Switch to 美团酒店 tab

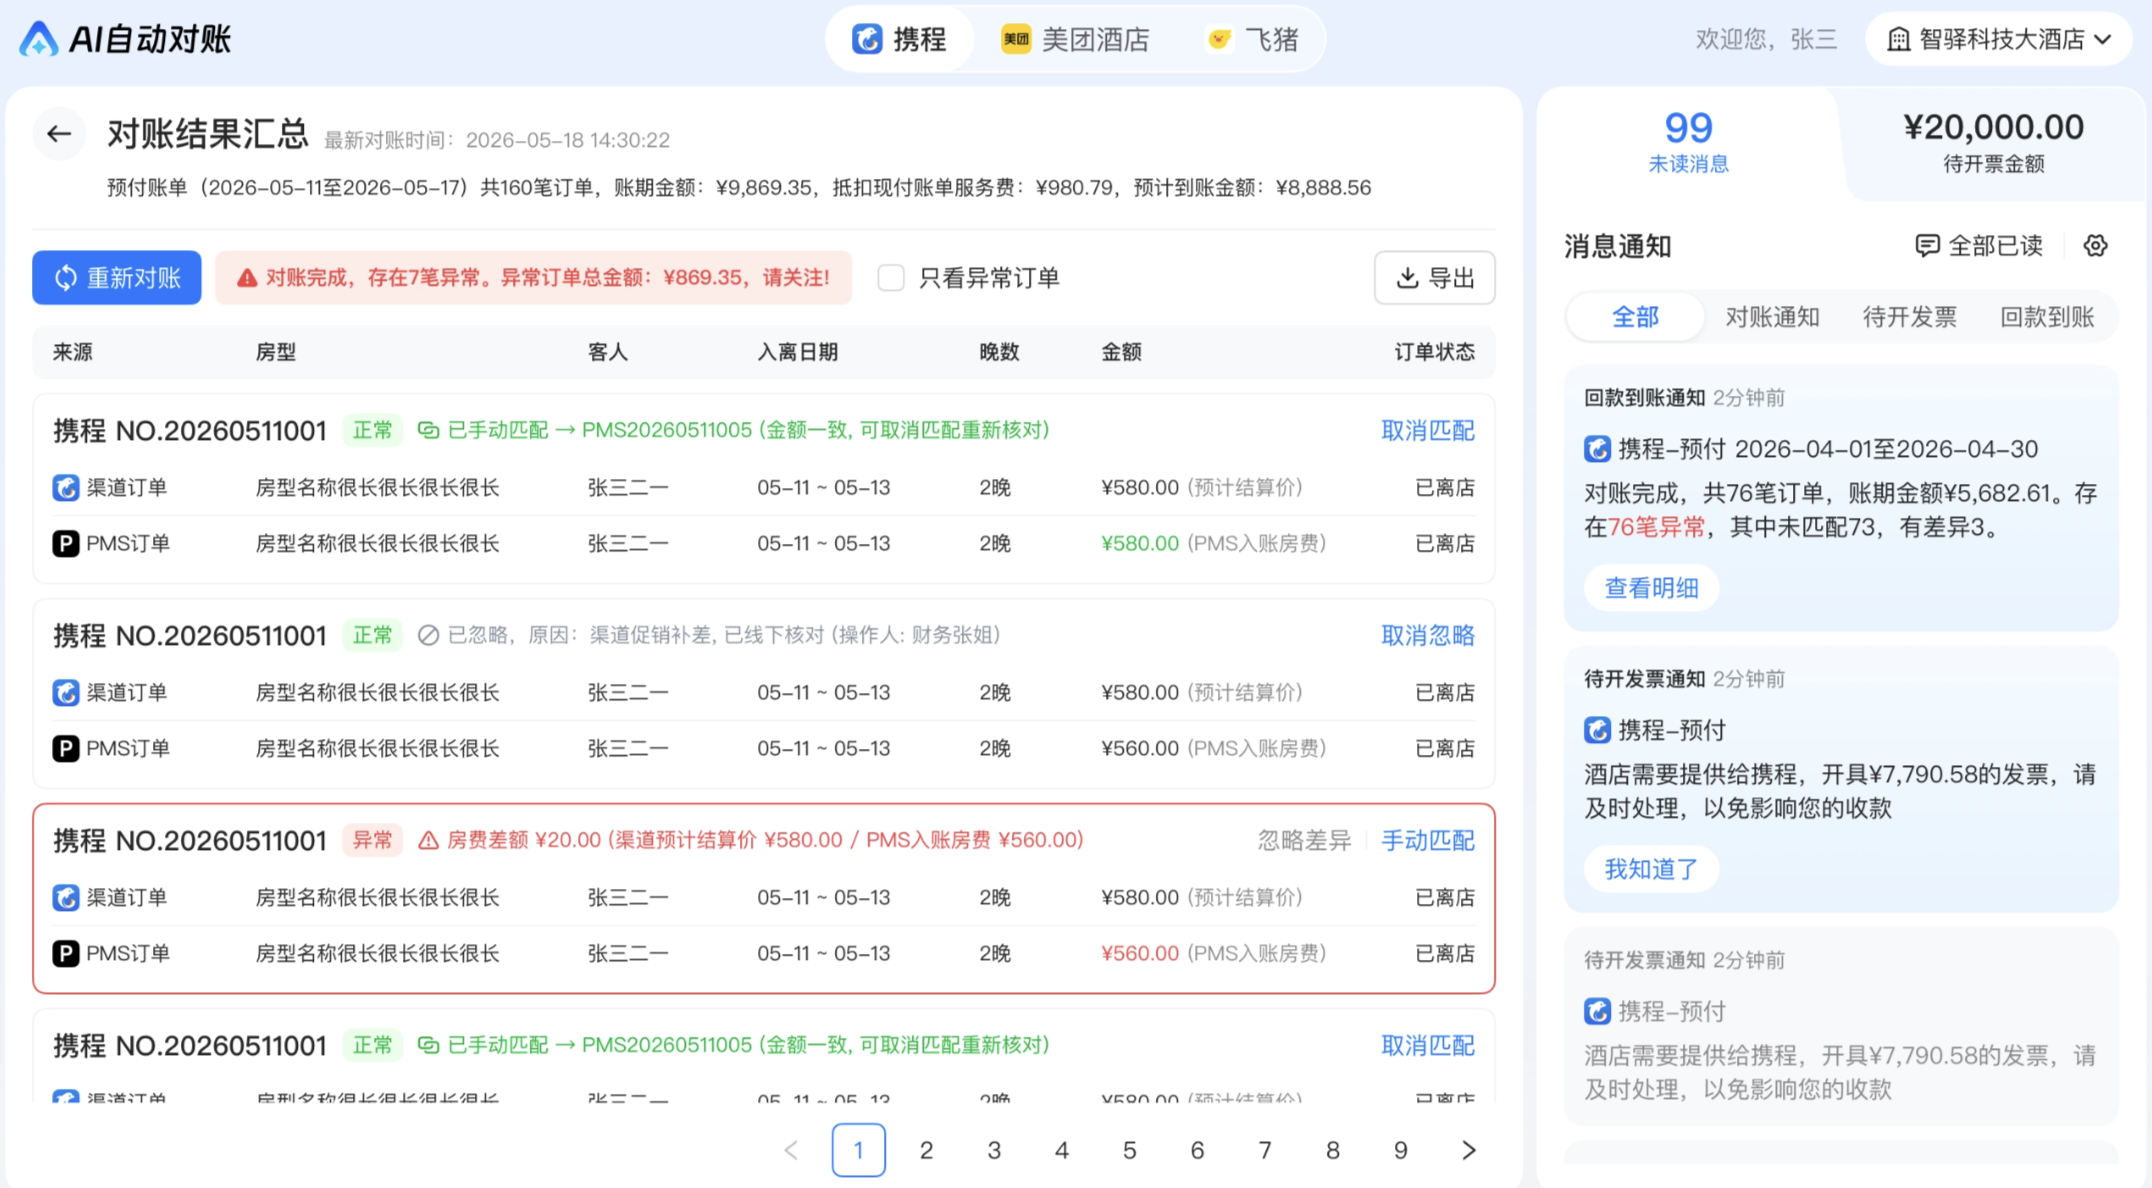(1075, 39)
